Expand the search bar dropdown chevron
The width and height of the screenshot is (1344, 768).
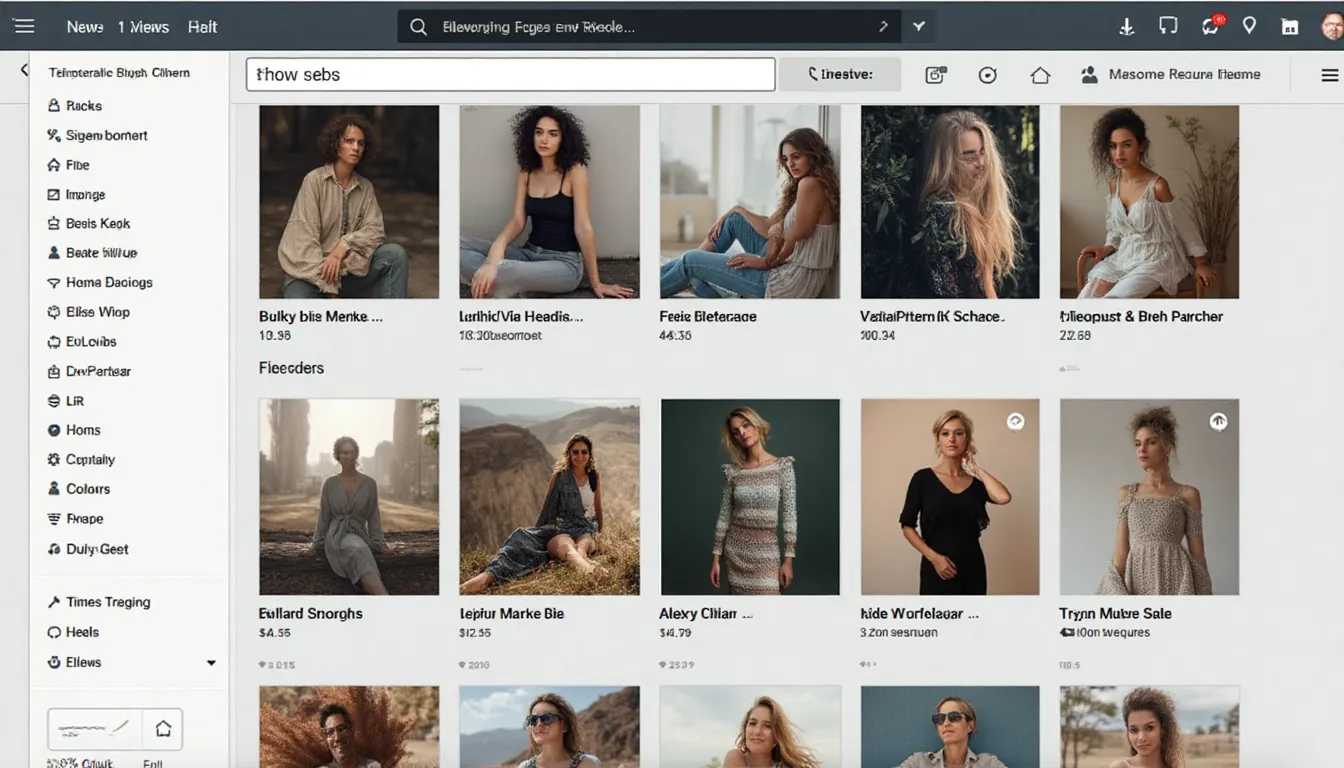pos(919,27)
